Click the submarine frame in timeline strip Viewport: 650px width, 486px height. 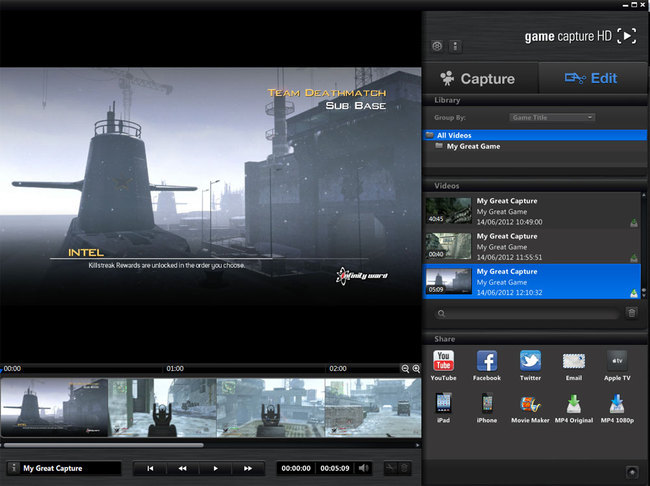(x=54, y=407)
